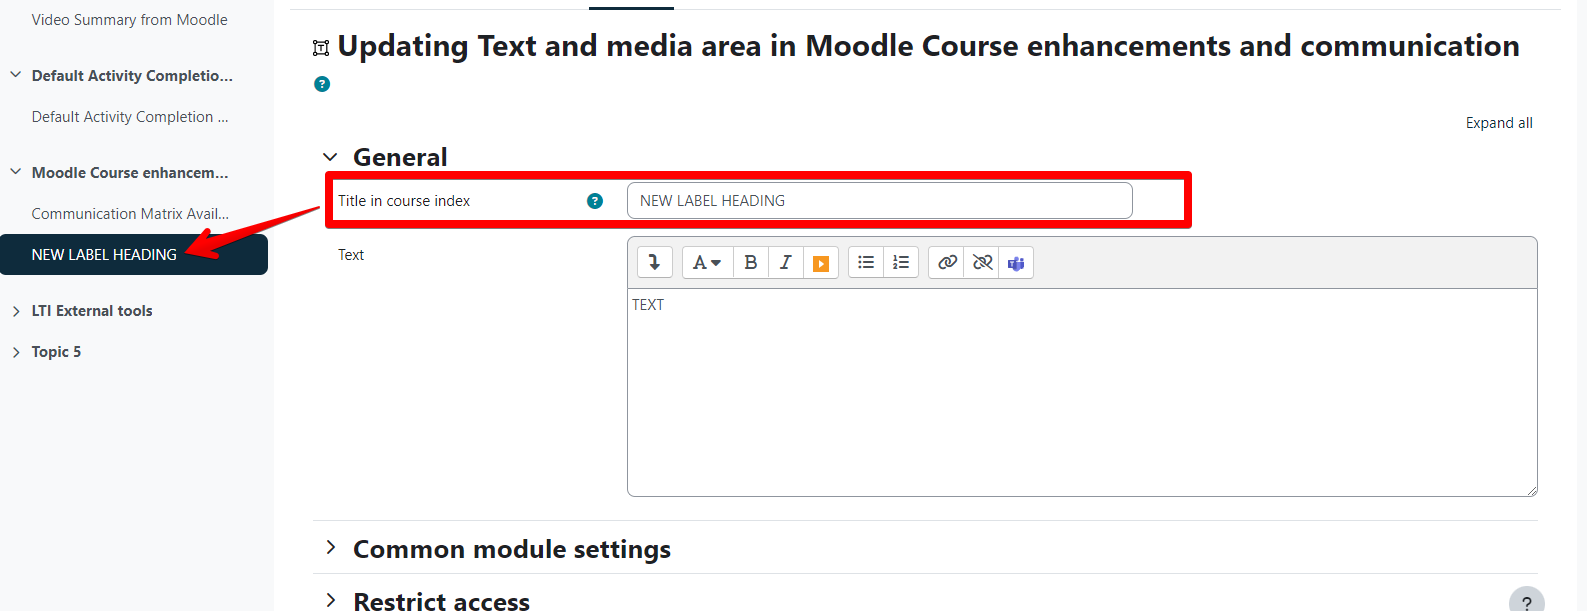Click the Text and media area icon by heading
The width and height of the screenshot is (1587, 611).
tap(321, 48)
